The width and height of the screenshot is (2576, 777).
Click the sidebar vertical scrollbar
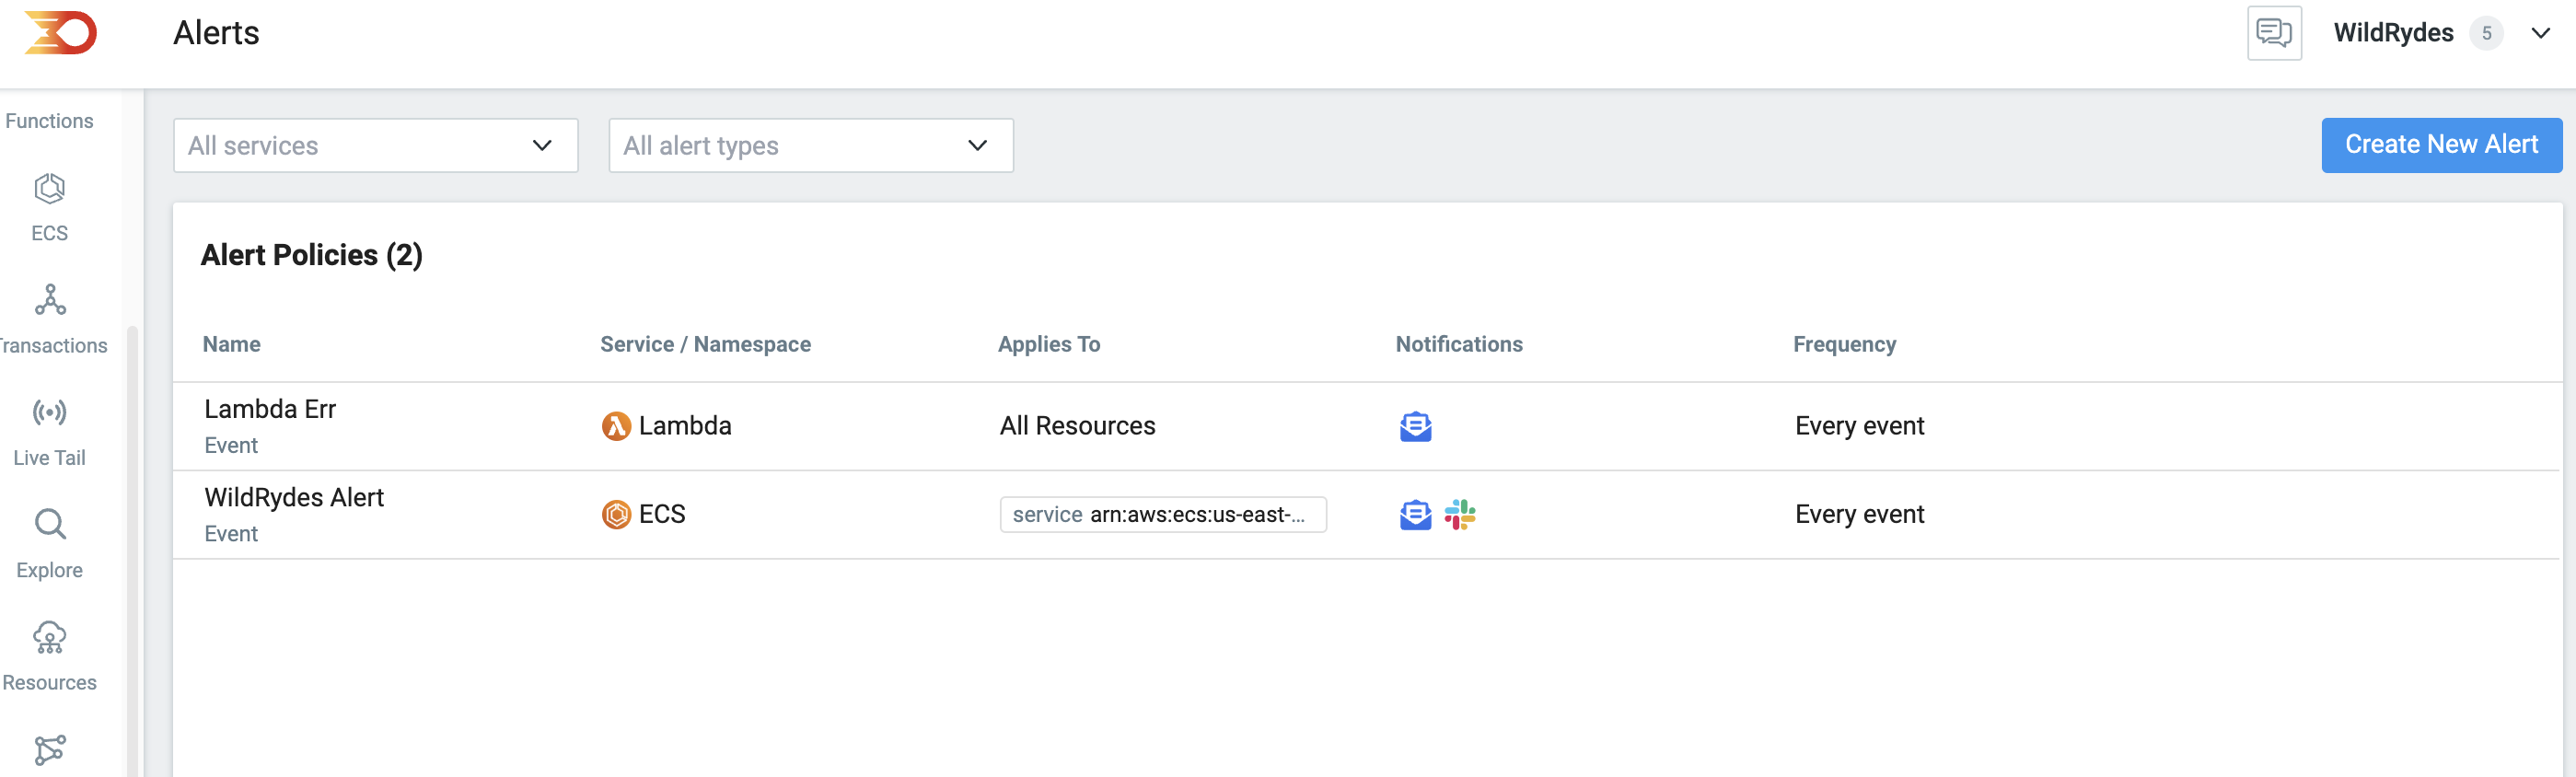click(x=132, y=550)
